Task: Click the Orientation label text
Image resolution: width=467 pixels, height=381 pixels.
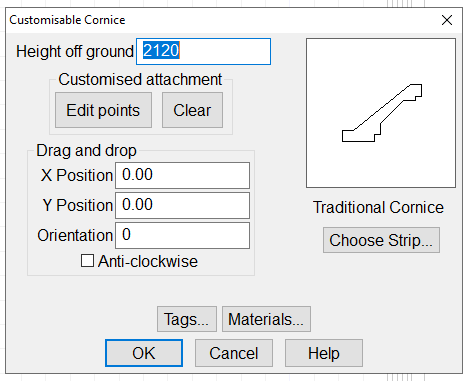Action: pyautogui.click(x=75, y=235)
